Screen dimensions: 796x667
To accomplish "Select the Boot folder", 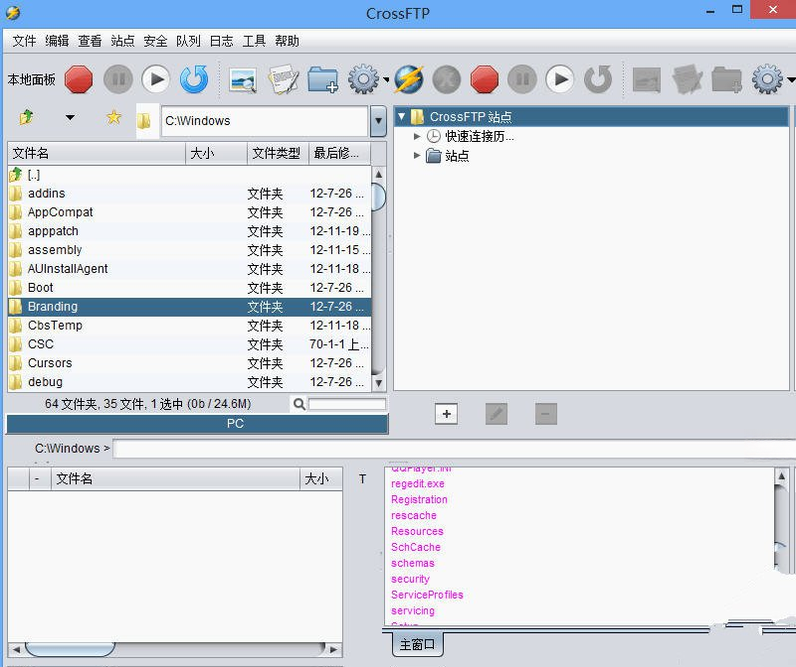I will tap(189, 287).
